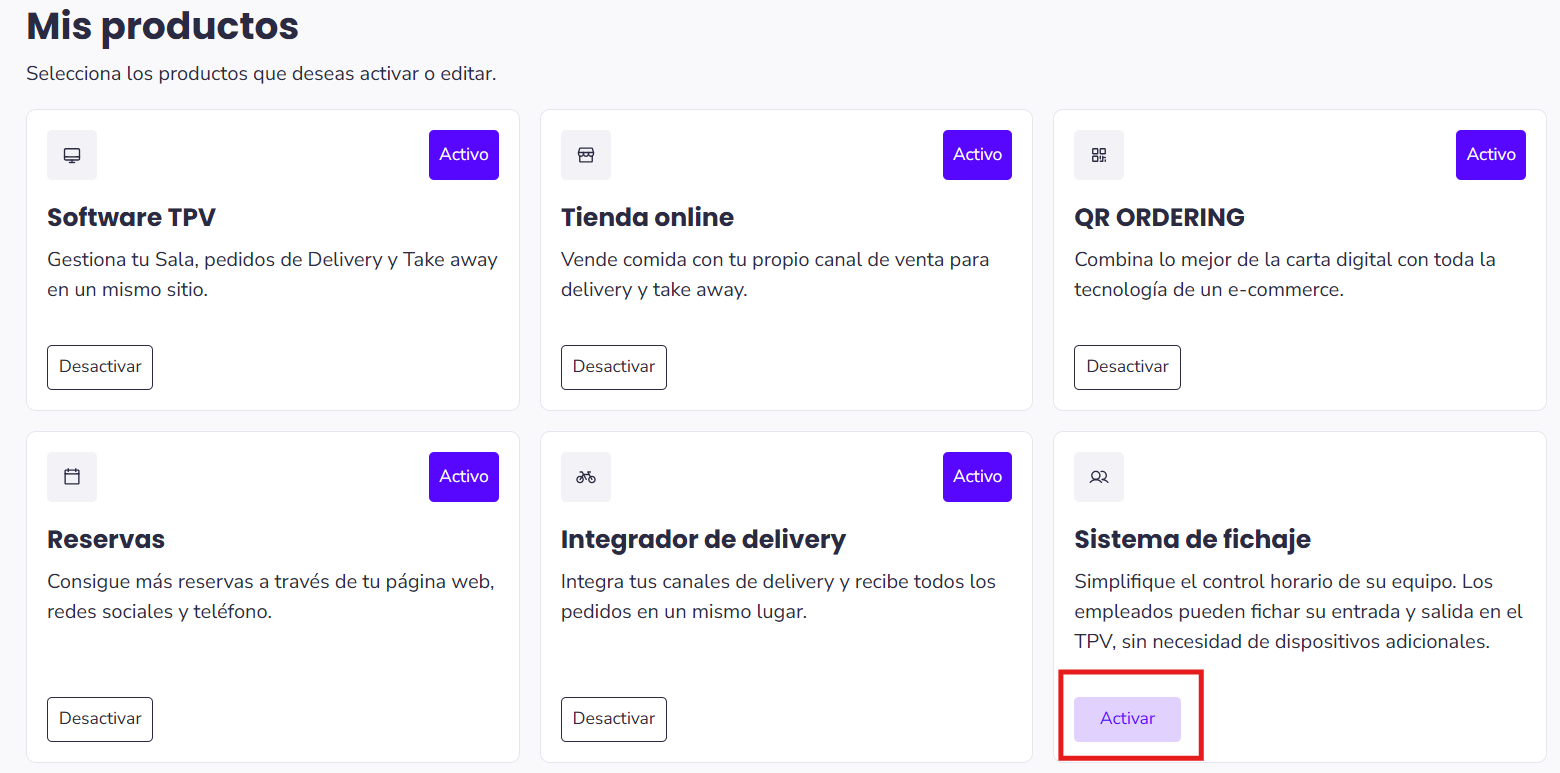Click the Activo badge on Tienda online
This screenshot has width=1560, height=773.
pyautogui.click(x=977, y=155)
